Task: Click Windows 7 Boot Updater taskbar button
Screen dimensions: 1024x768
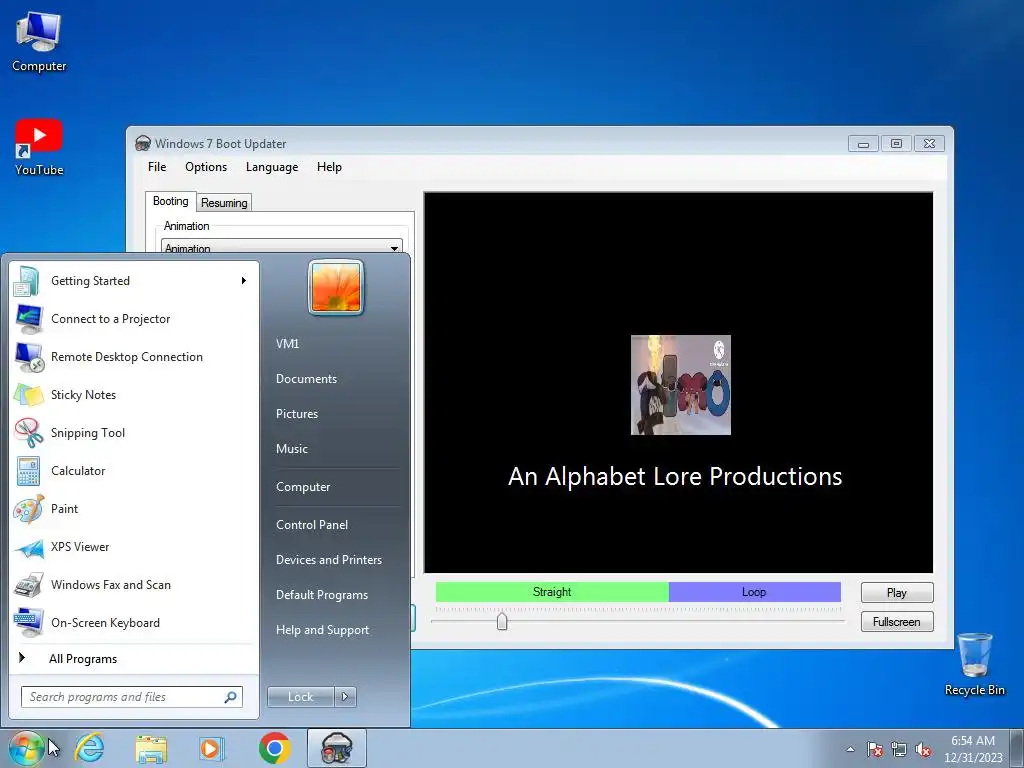Action: point(336,748)
